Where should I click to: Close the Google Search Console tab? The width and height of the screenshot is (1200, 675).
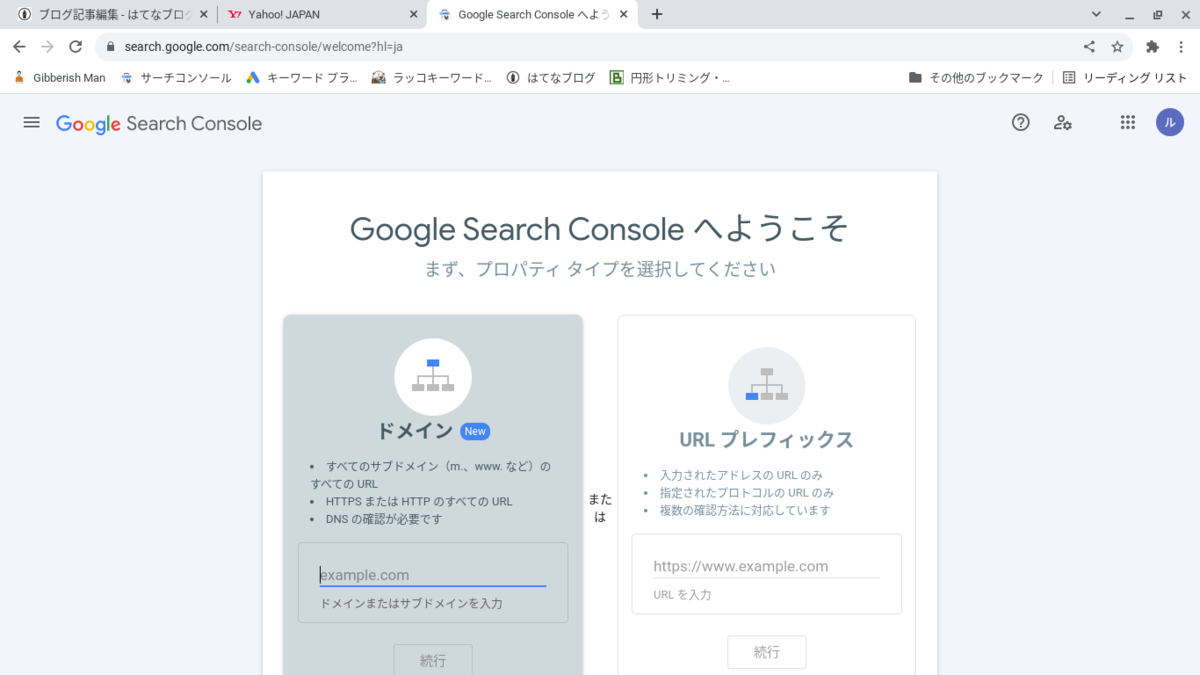coord(625,15)
